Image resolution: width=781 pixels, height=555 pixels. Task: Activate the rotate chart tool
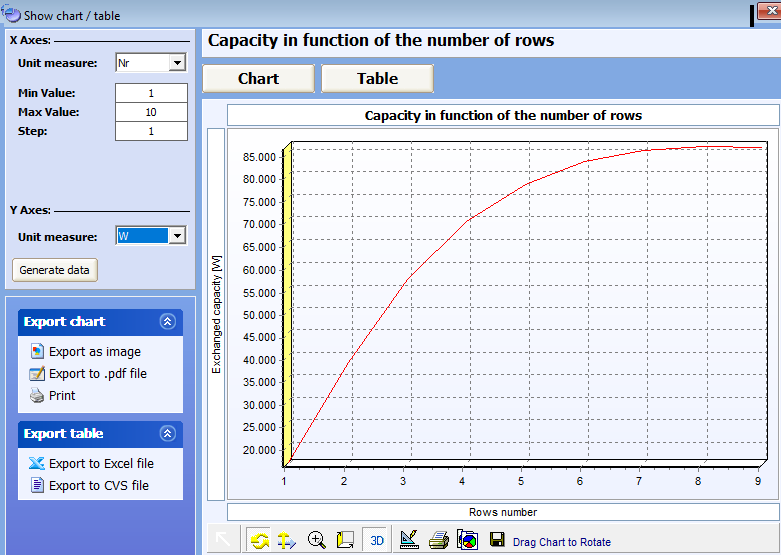click(259, 540)
